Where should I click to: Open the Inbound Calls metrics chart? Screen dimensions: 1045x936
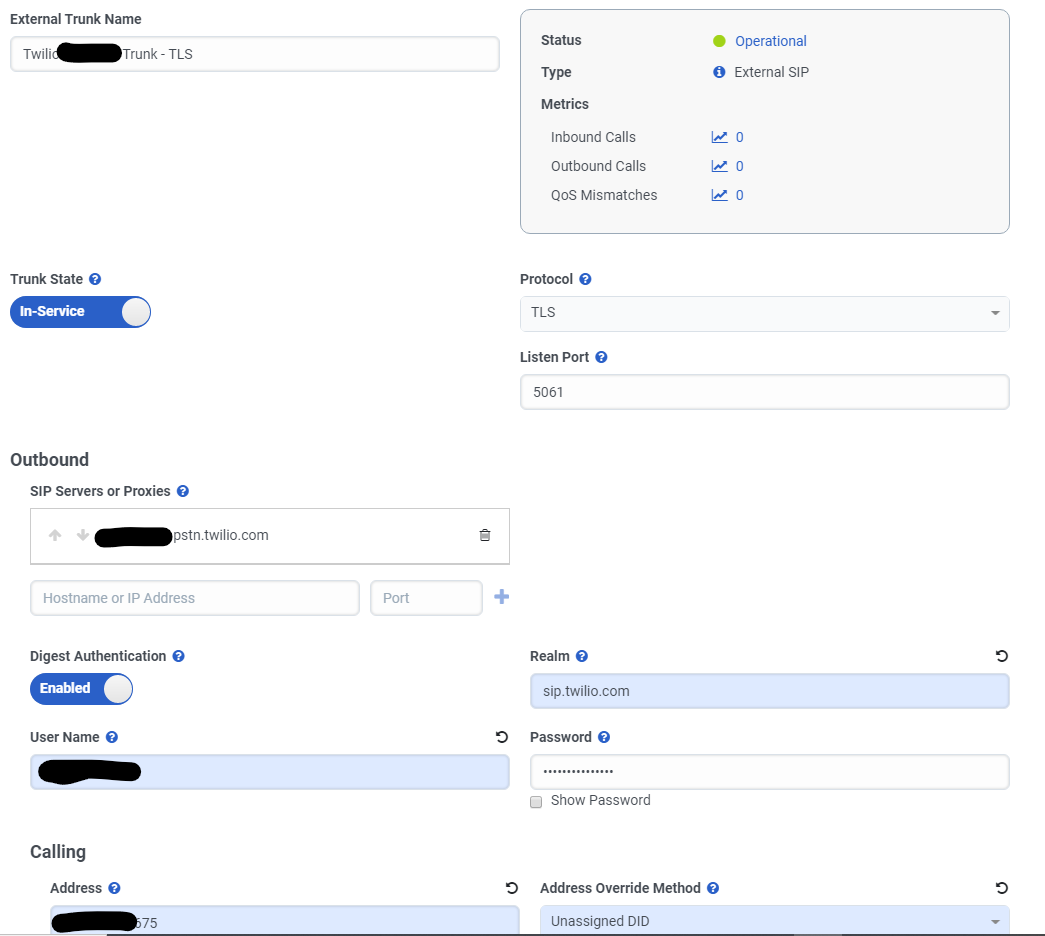(x=721, y=137)
